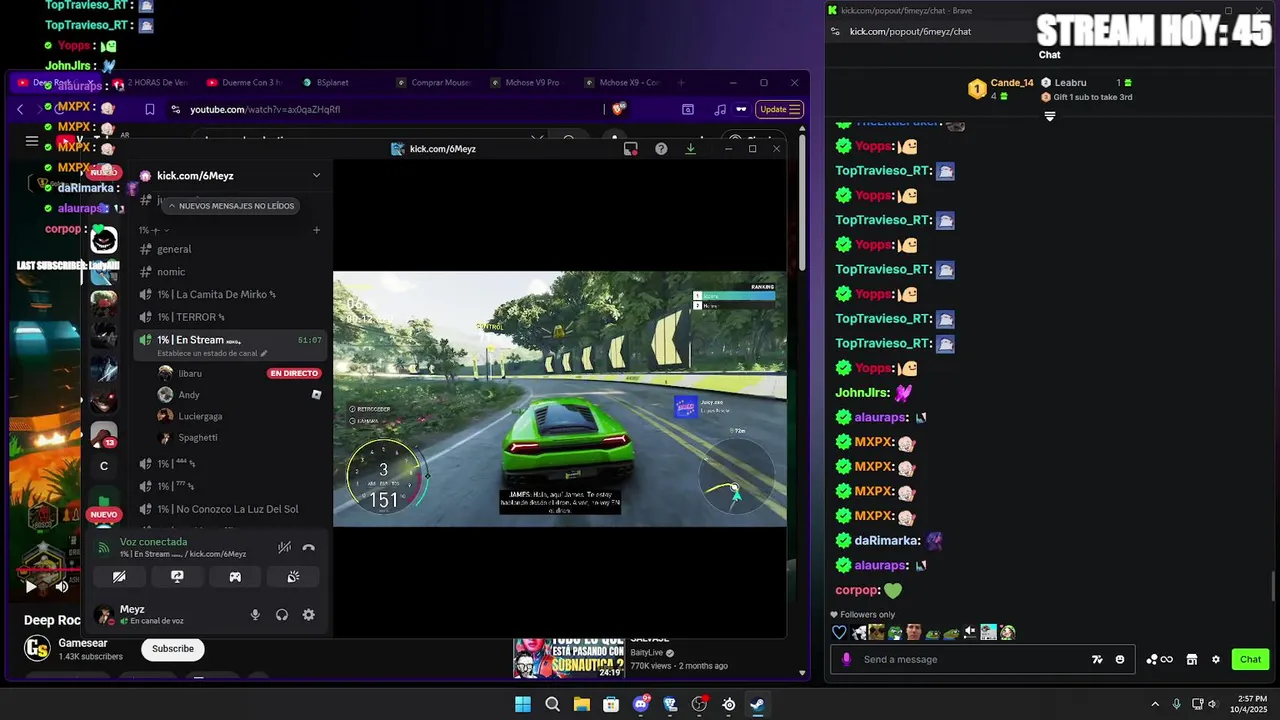Open Windows taskbar Search

(552, 705)
